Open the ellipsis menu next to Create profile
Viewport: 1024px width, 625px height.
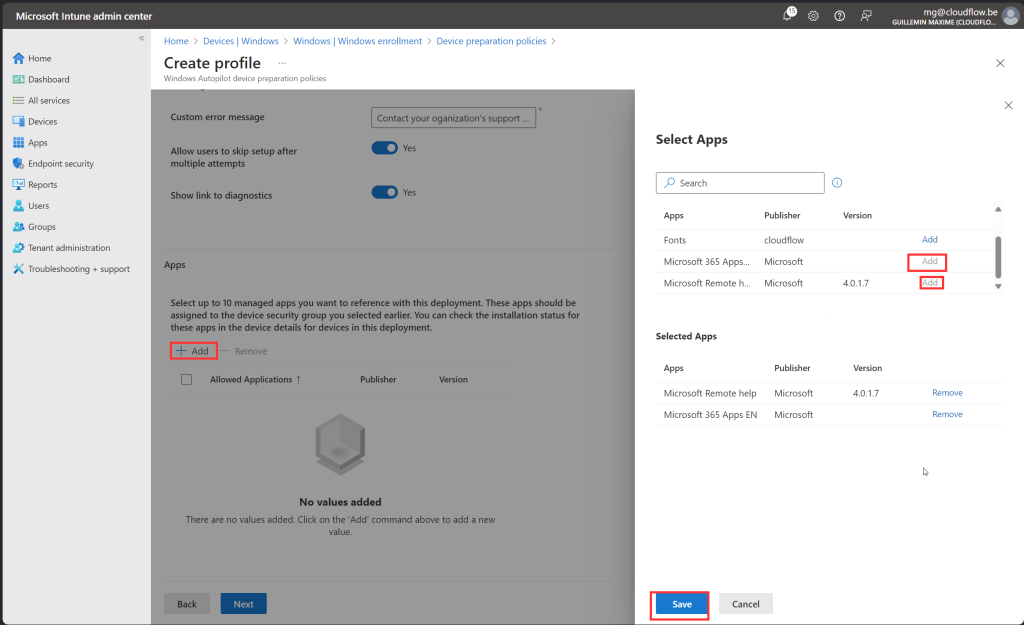tap(282, 63)
